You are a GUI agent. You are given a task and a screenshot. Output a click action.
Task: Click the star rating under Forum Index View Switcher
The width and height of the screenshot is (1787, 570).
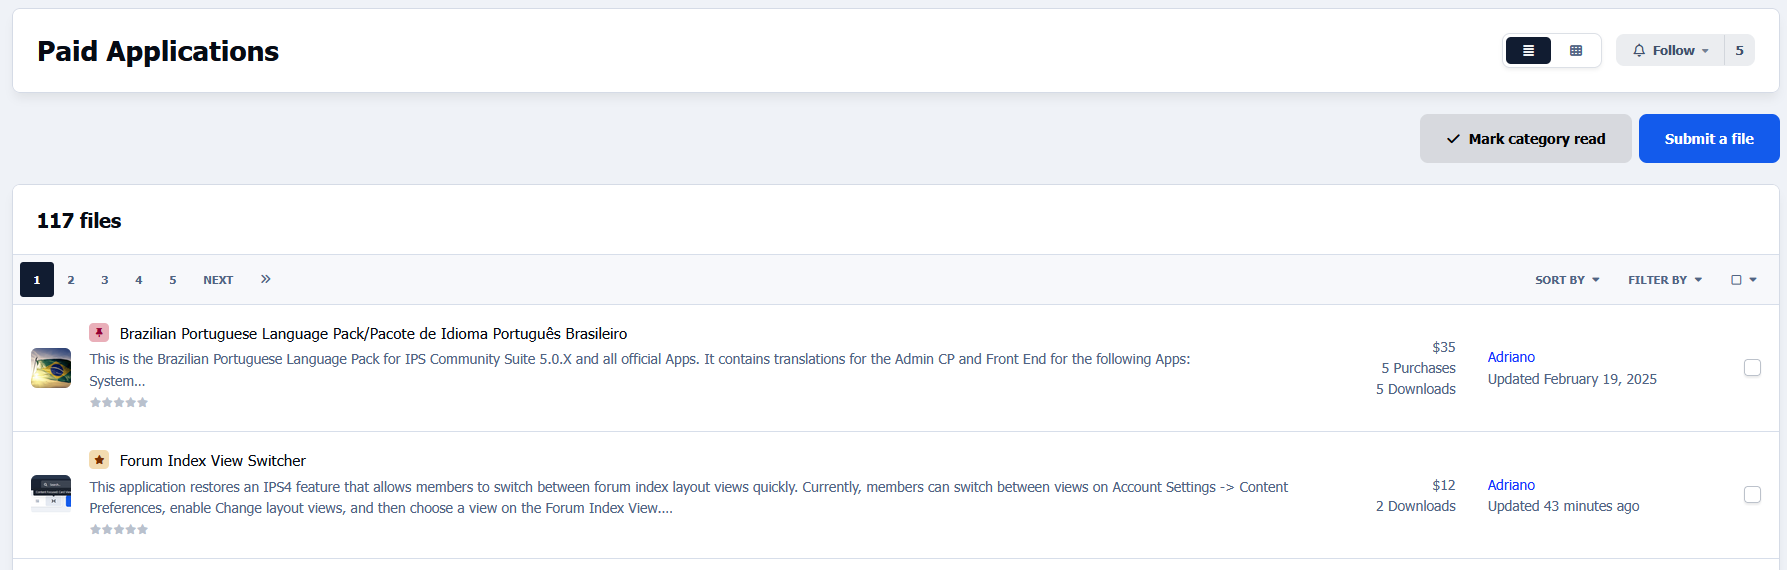tap(119, 529)
